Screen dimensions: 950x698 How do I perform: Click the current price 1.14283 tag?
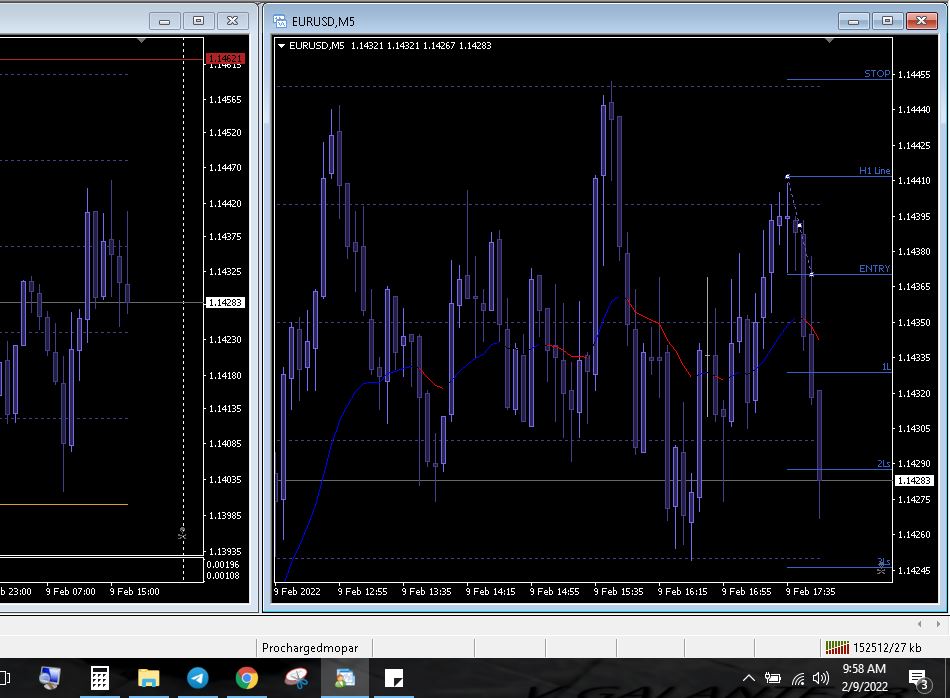(914, 481)
